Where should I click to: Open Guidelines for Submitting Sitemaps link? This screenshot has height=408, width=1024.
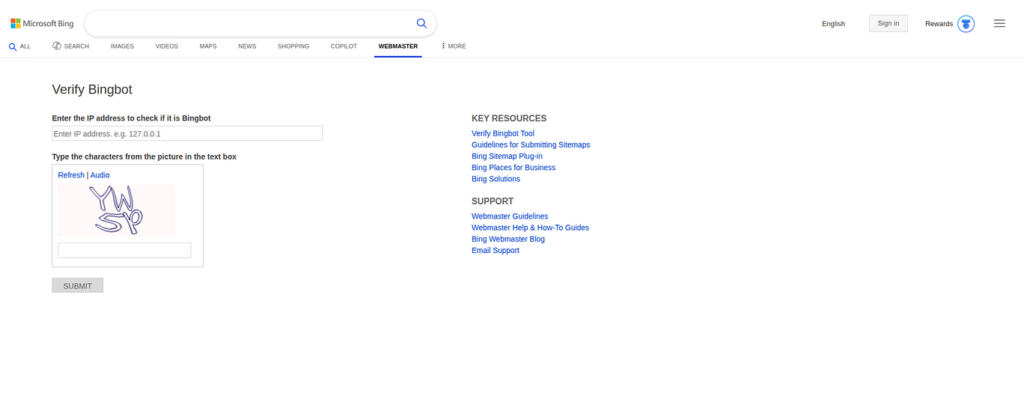click(x=530, y=144)
